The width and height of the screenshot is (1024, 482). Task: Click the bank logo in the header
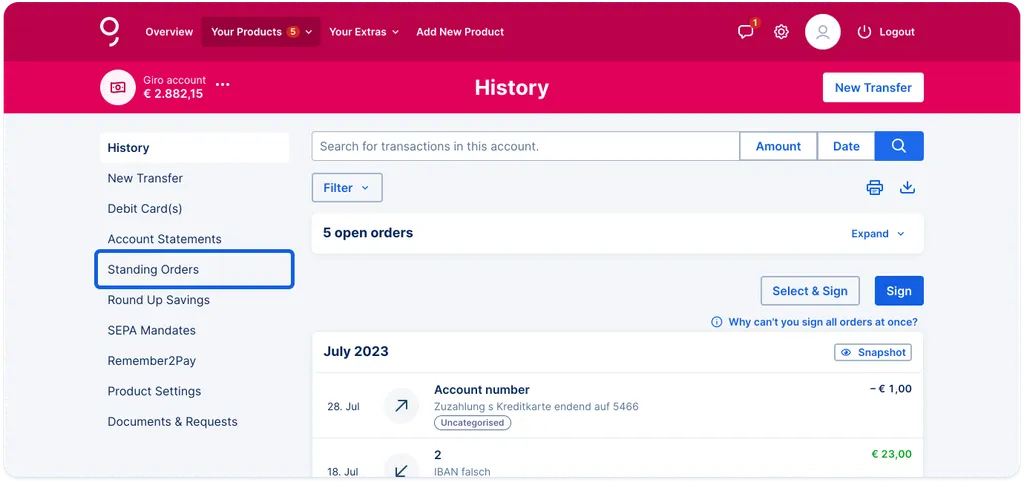coord(110,32)
